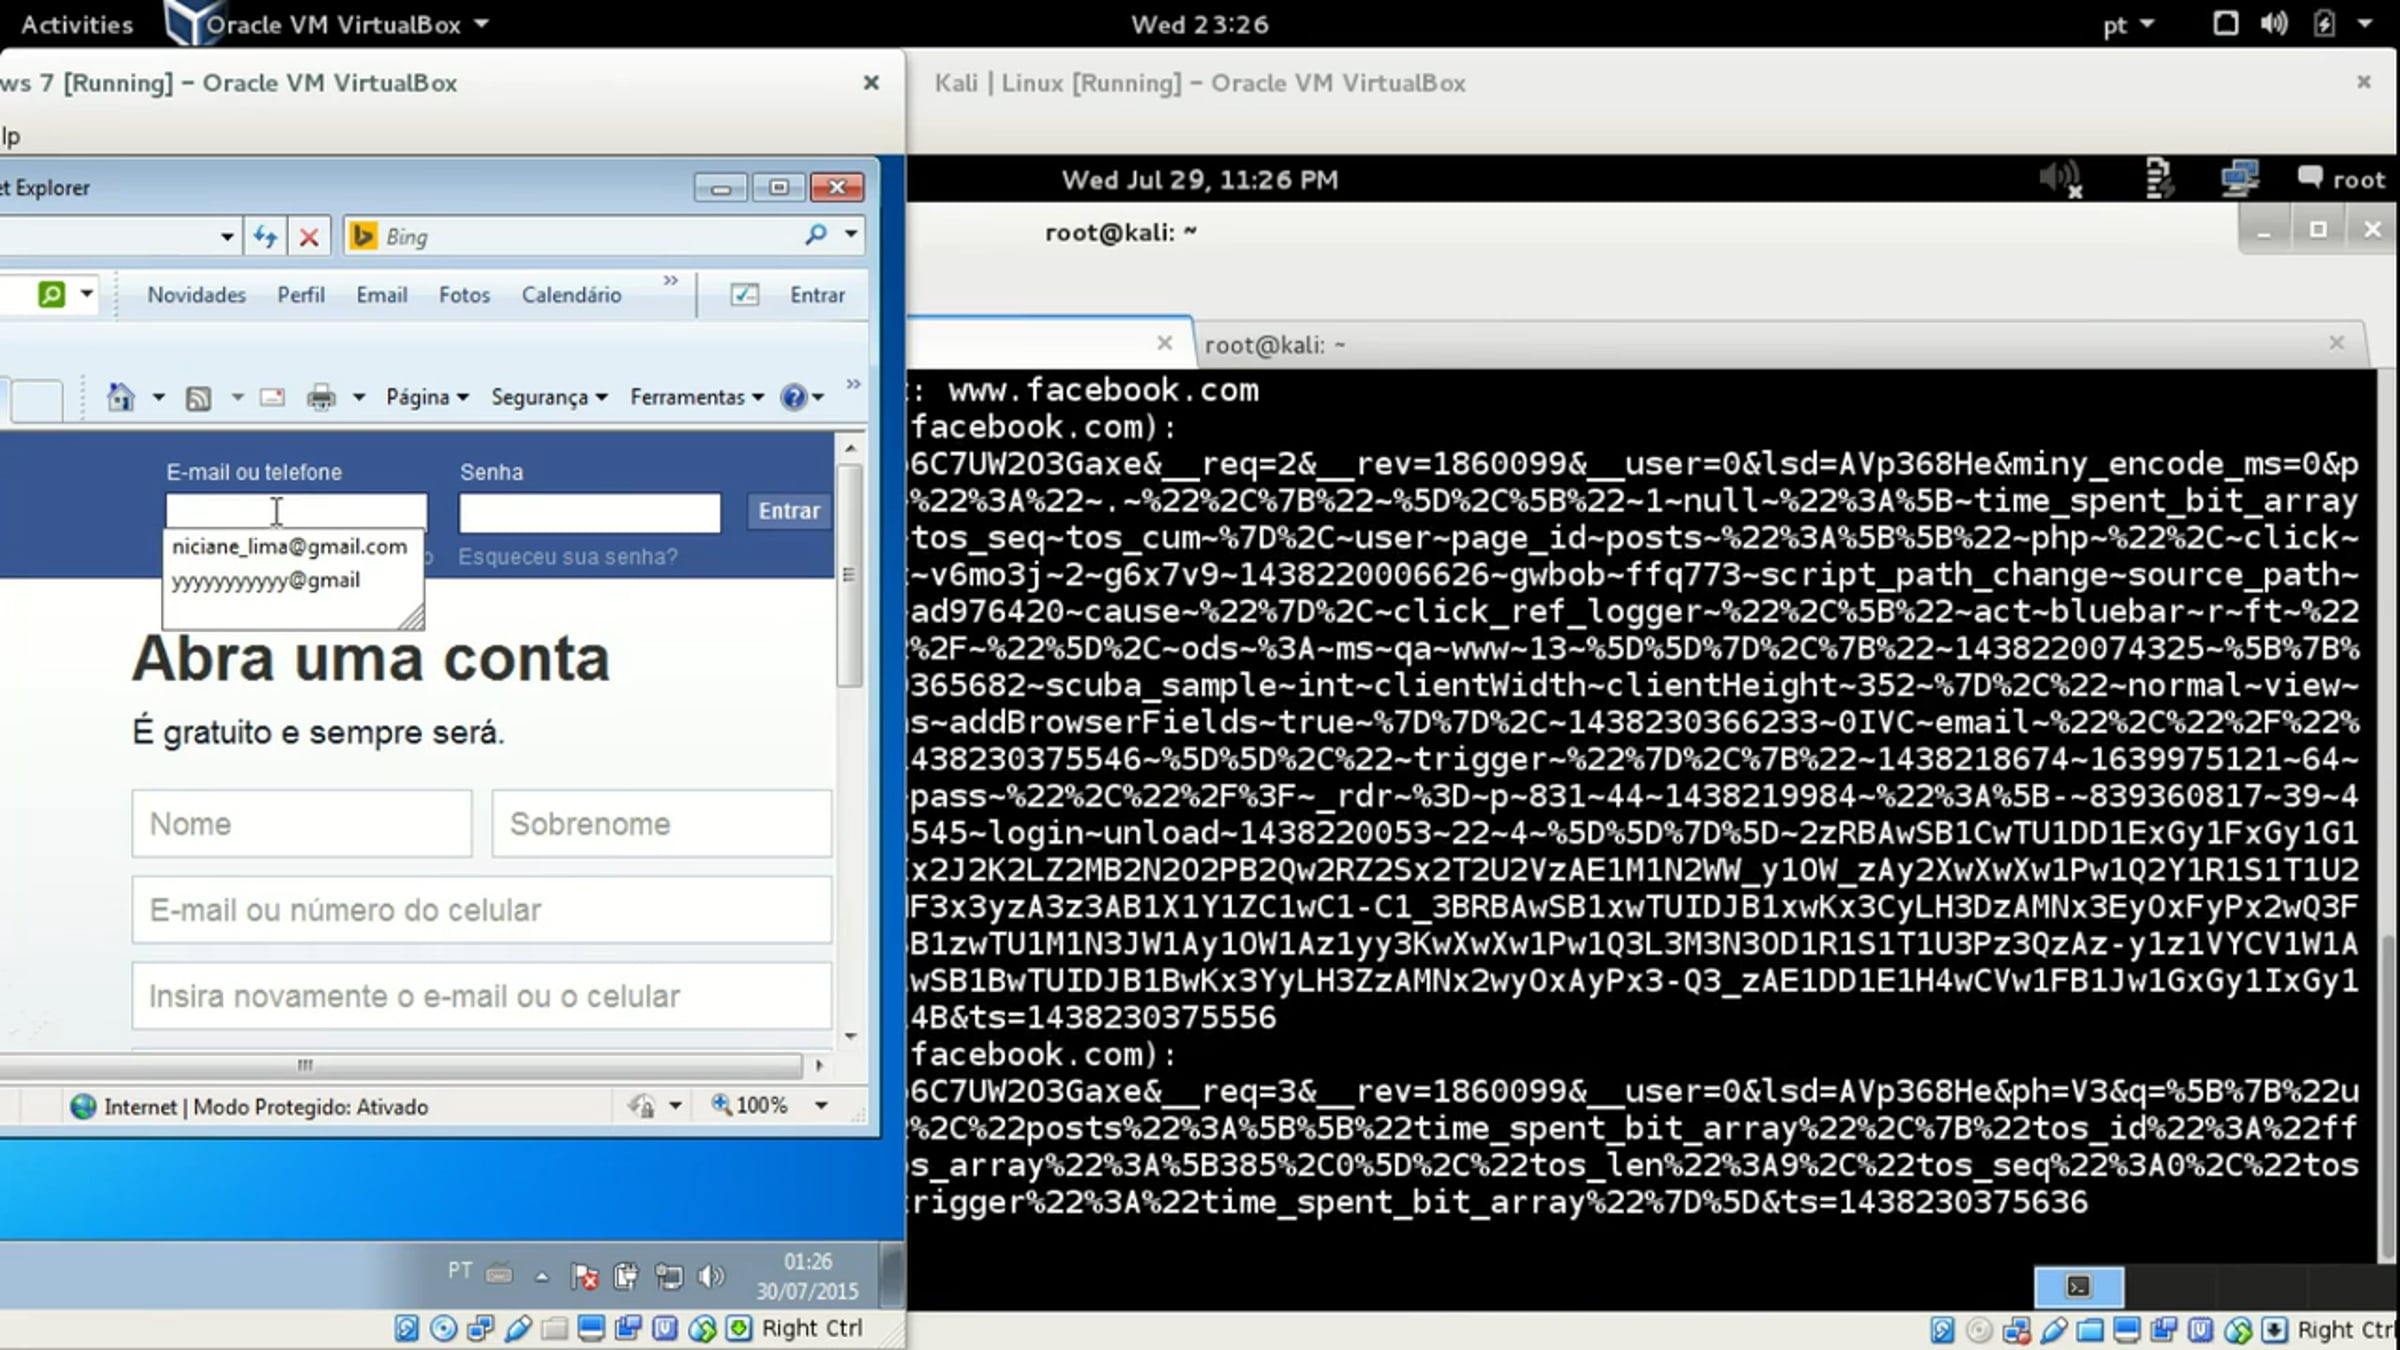This screenshot has width=2400, height=1350.
Task: Open Perfil in the toolbar
Action: click(x=301, y=295)
